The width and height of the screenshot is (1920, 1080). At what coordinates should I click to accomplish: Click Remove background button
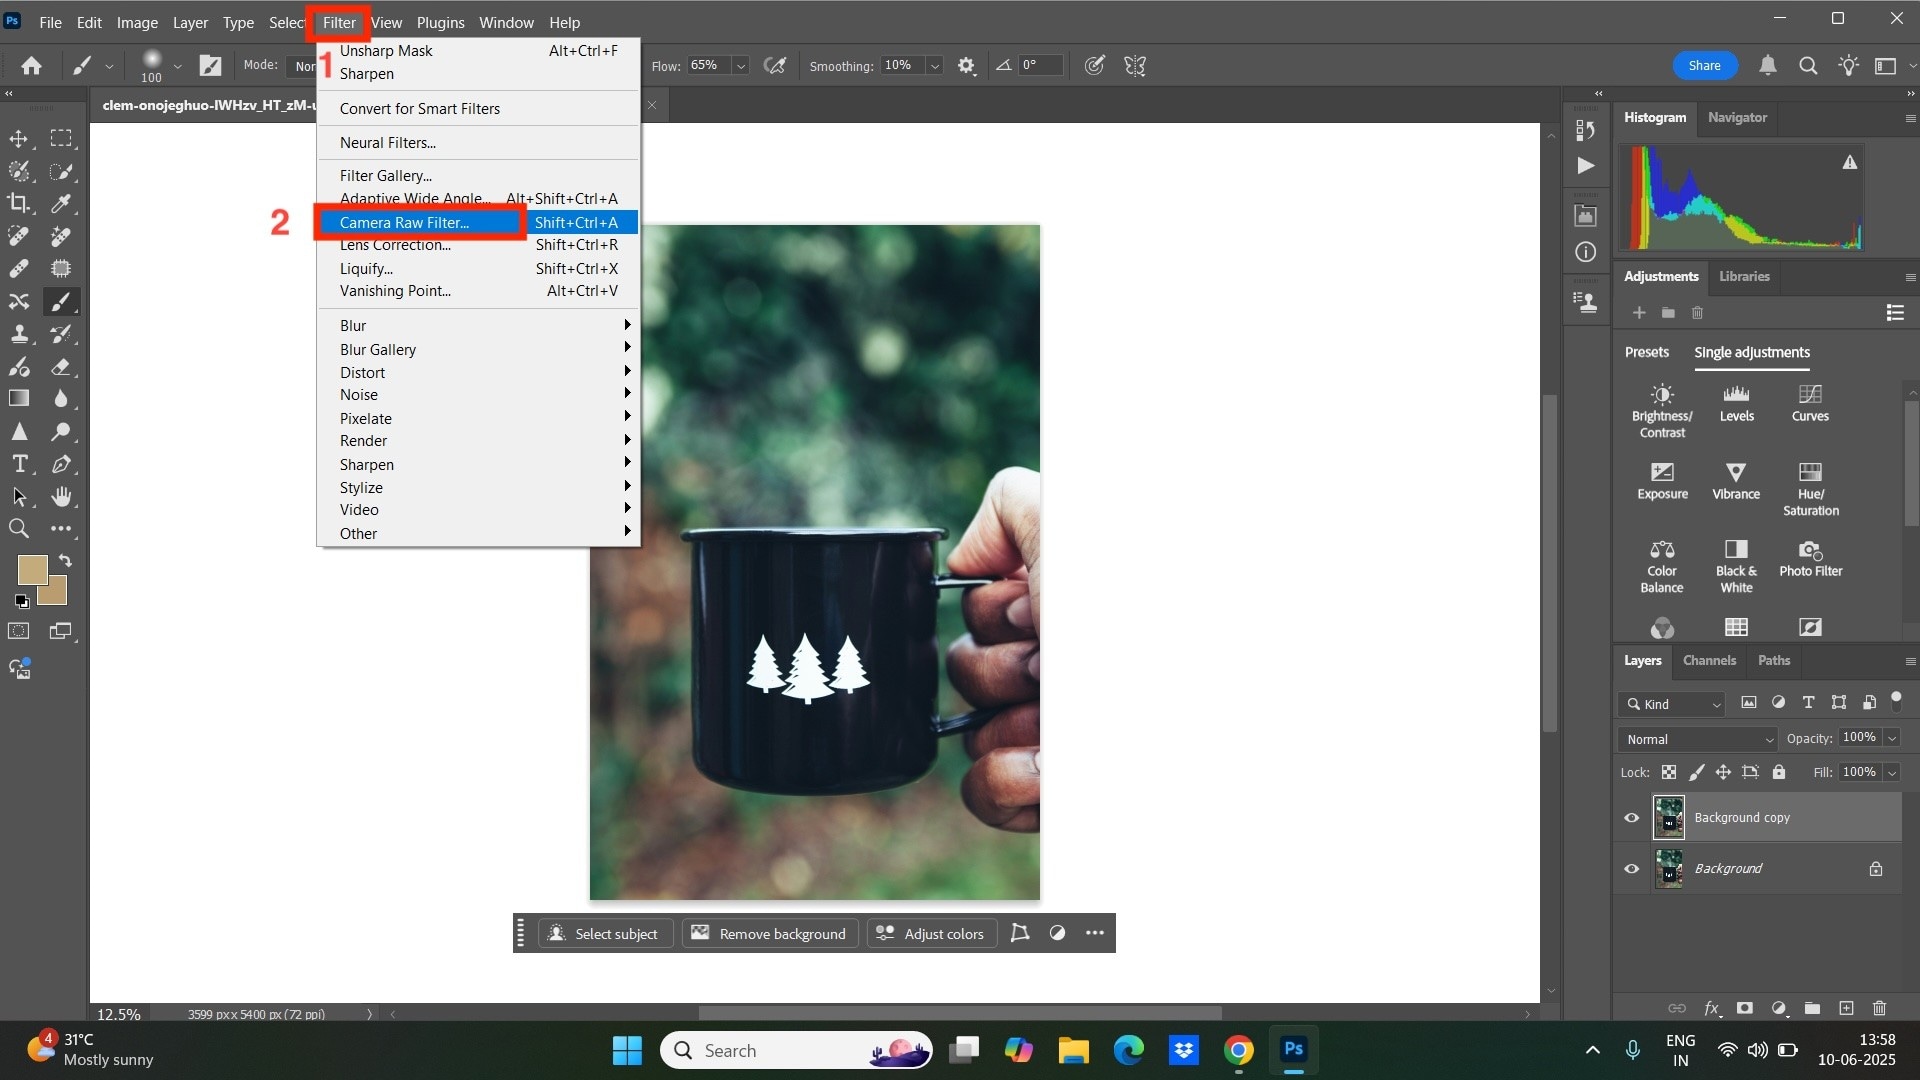[769, 933]
